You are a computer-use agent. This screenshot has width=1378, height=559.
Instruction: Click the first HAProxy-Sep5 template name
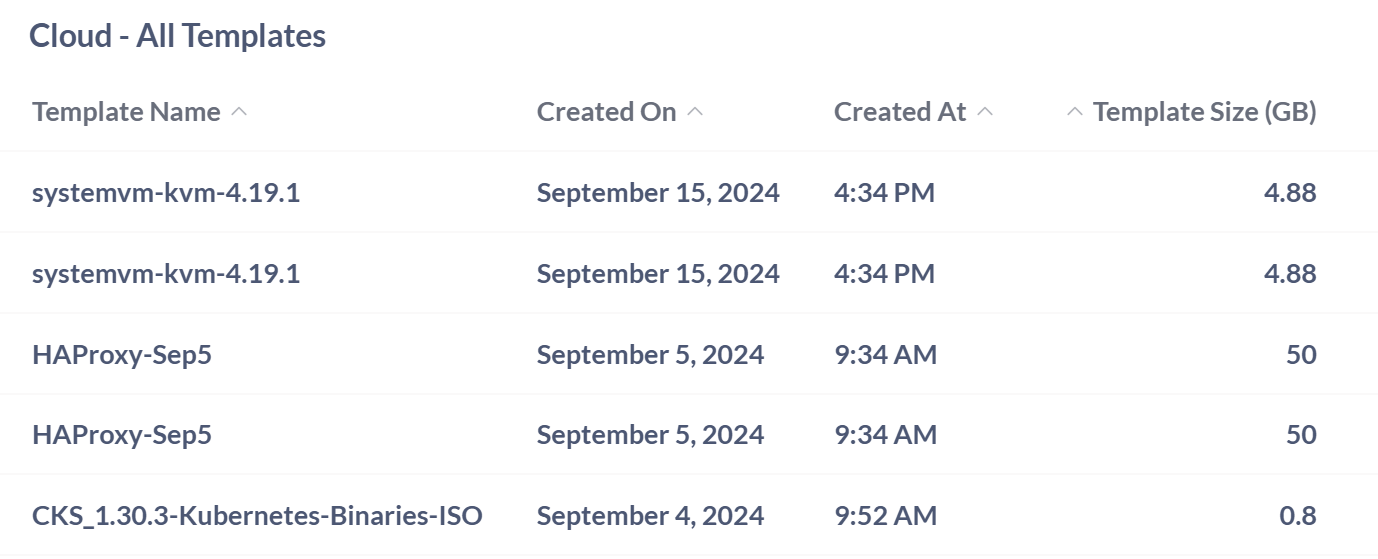(122, 355)
